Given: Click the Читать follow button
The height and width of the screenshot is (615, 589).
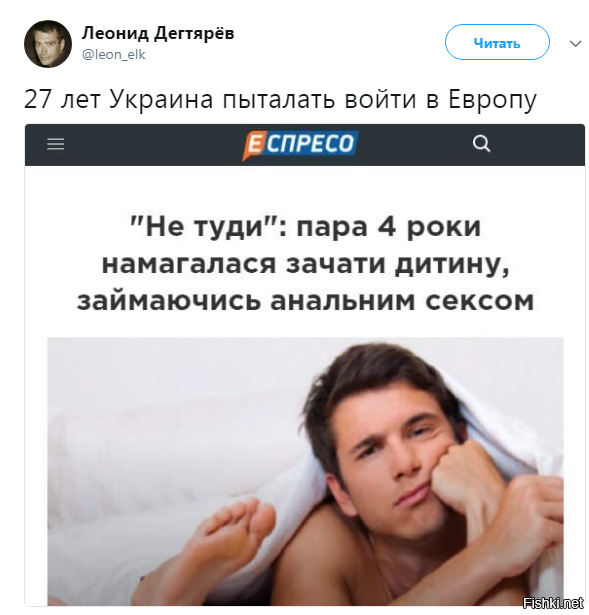Looking at the screenshot, I should point(497,42).
